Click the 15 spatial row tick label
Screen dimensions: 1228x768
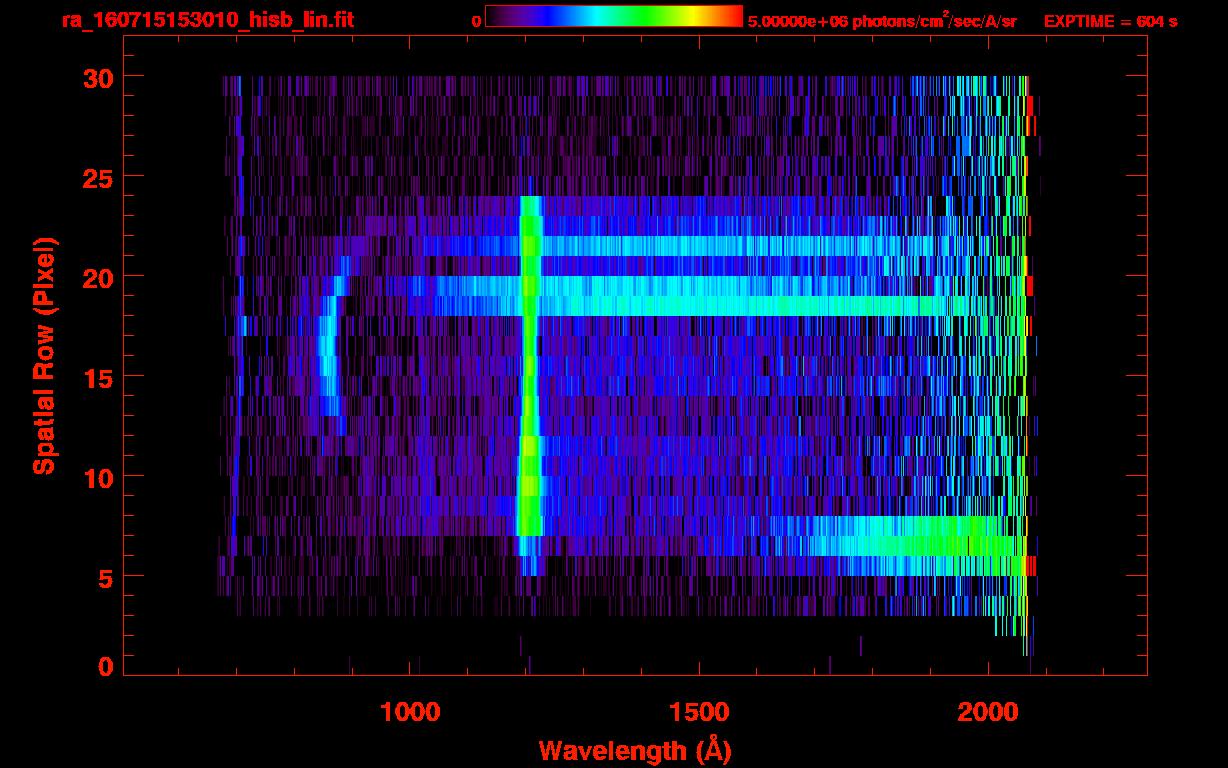97,377
